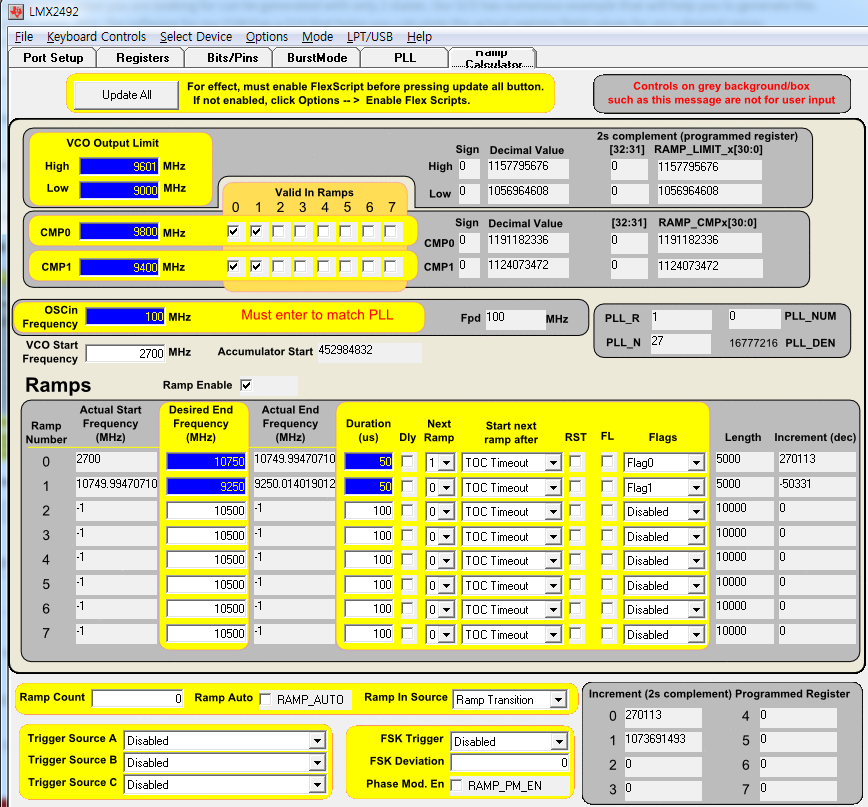
Task: Click the FSK Deviation input field
Action: tap(510, 762)
